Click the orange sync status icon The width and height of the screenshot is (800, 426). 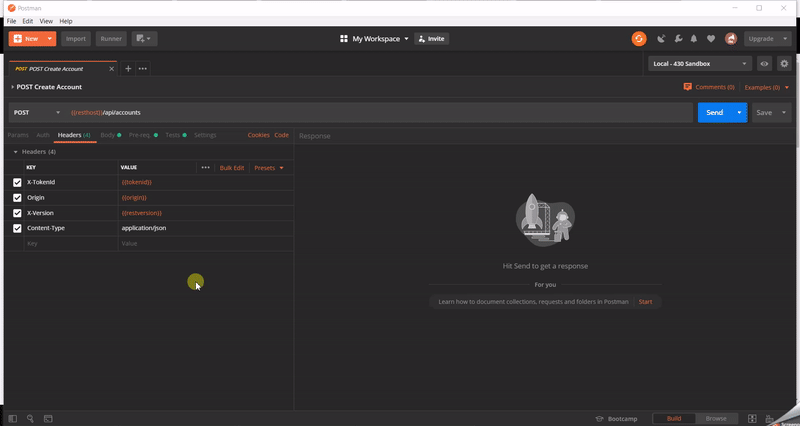coord(639,39)
